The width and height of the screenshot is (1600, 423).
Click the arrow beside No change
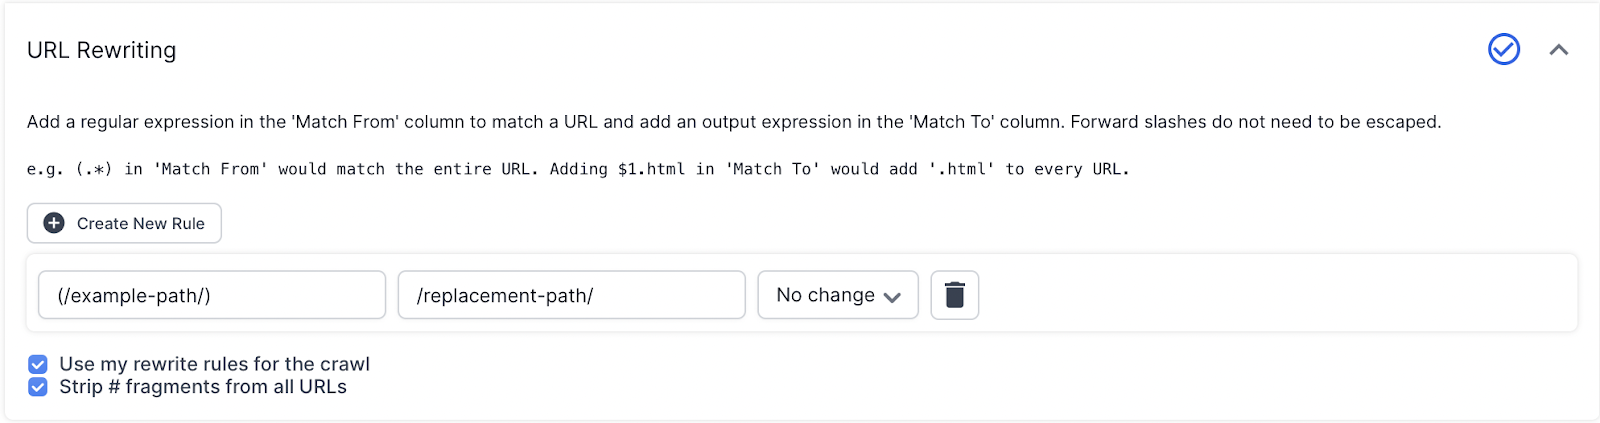point(893,296)
